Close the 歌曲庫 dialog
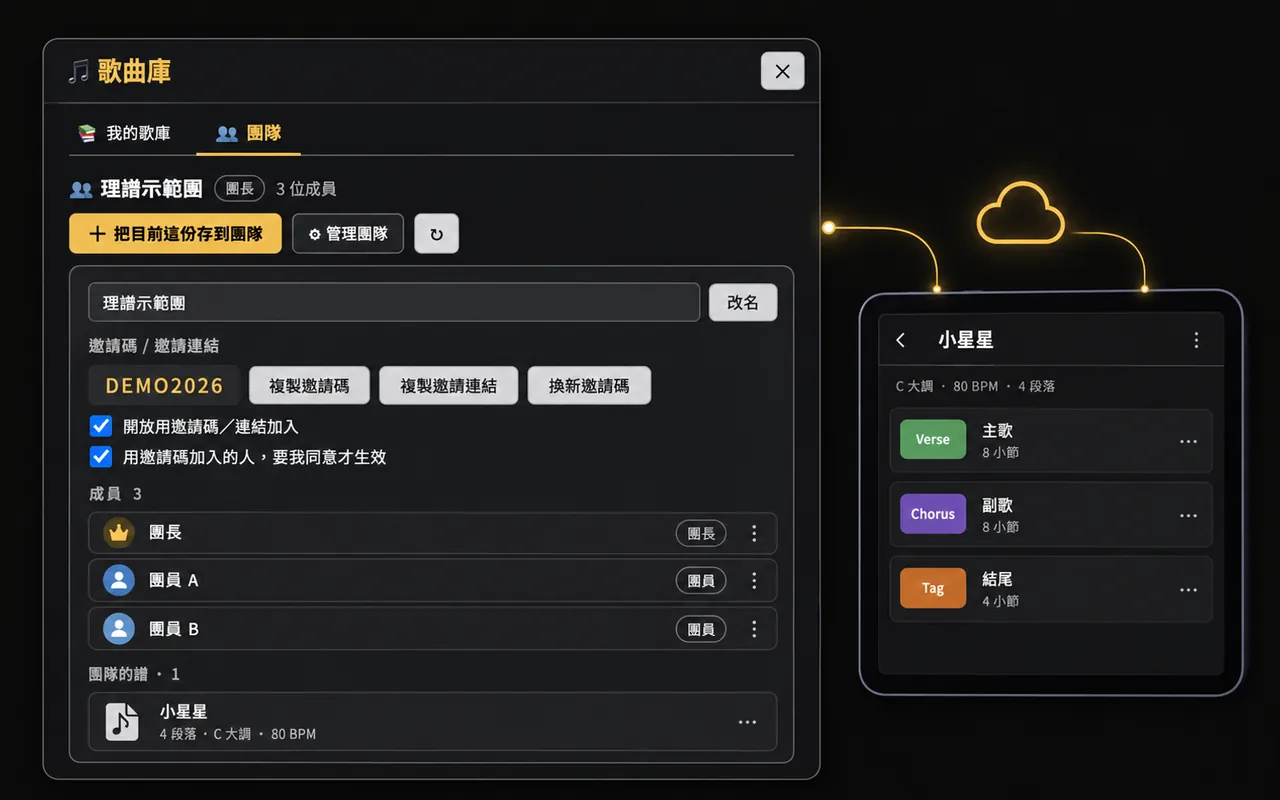Image resolution: width=1280 pixels, height=800 pixels. click(x=782, y=71)
